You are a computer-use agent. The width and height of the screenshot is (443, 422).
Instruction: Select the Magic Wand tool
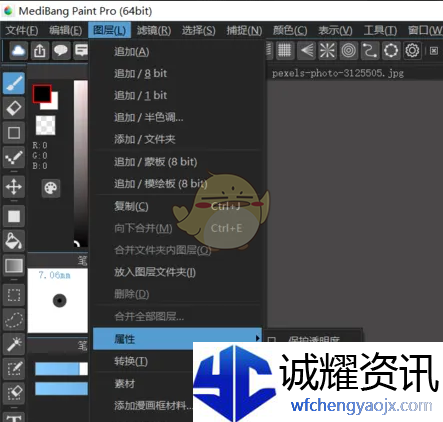click(14, 344)
